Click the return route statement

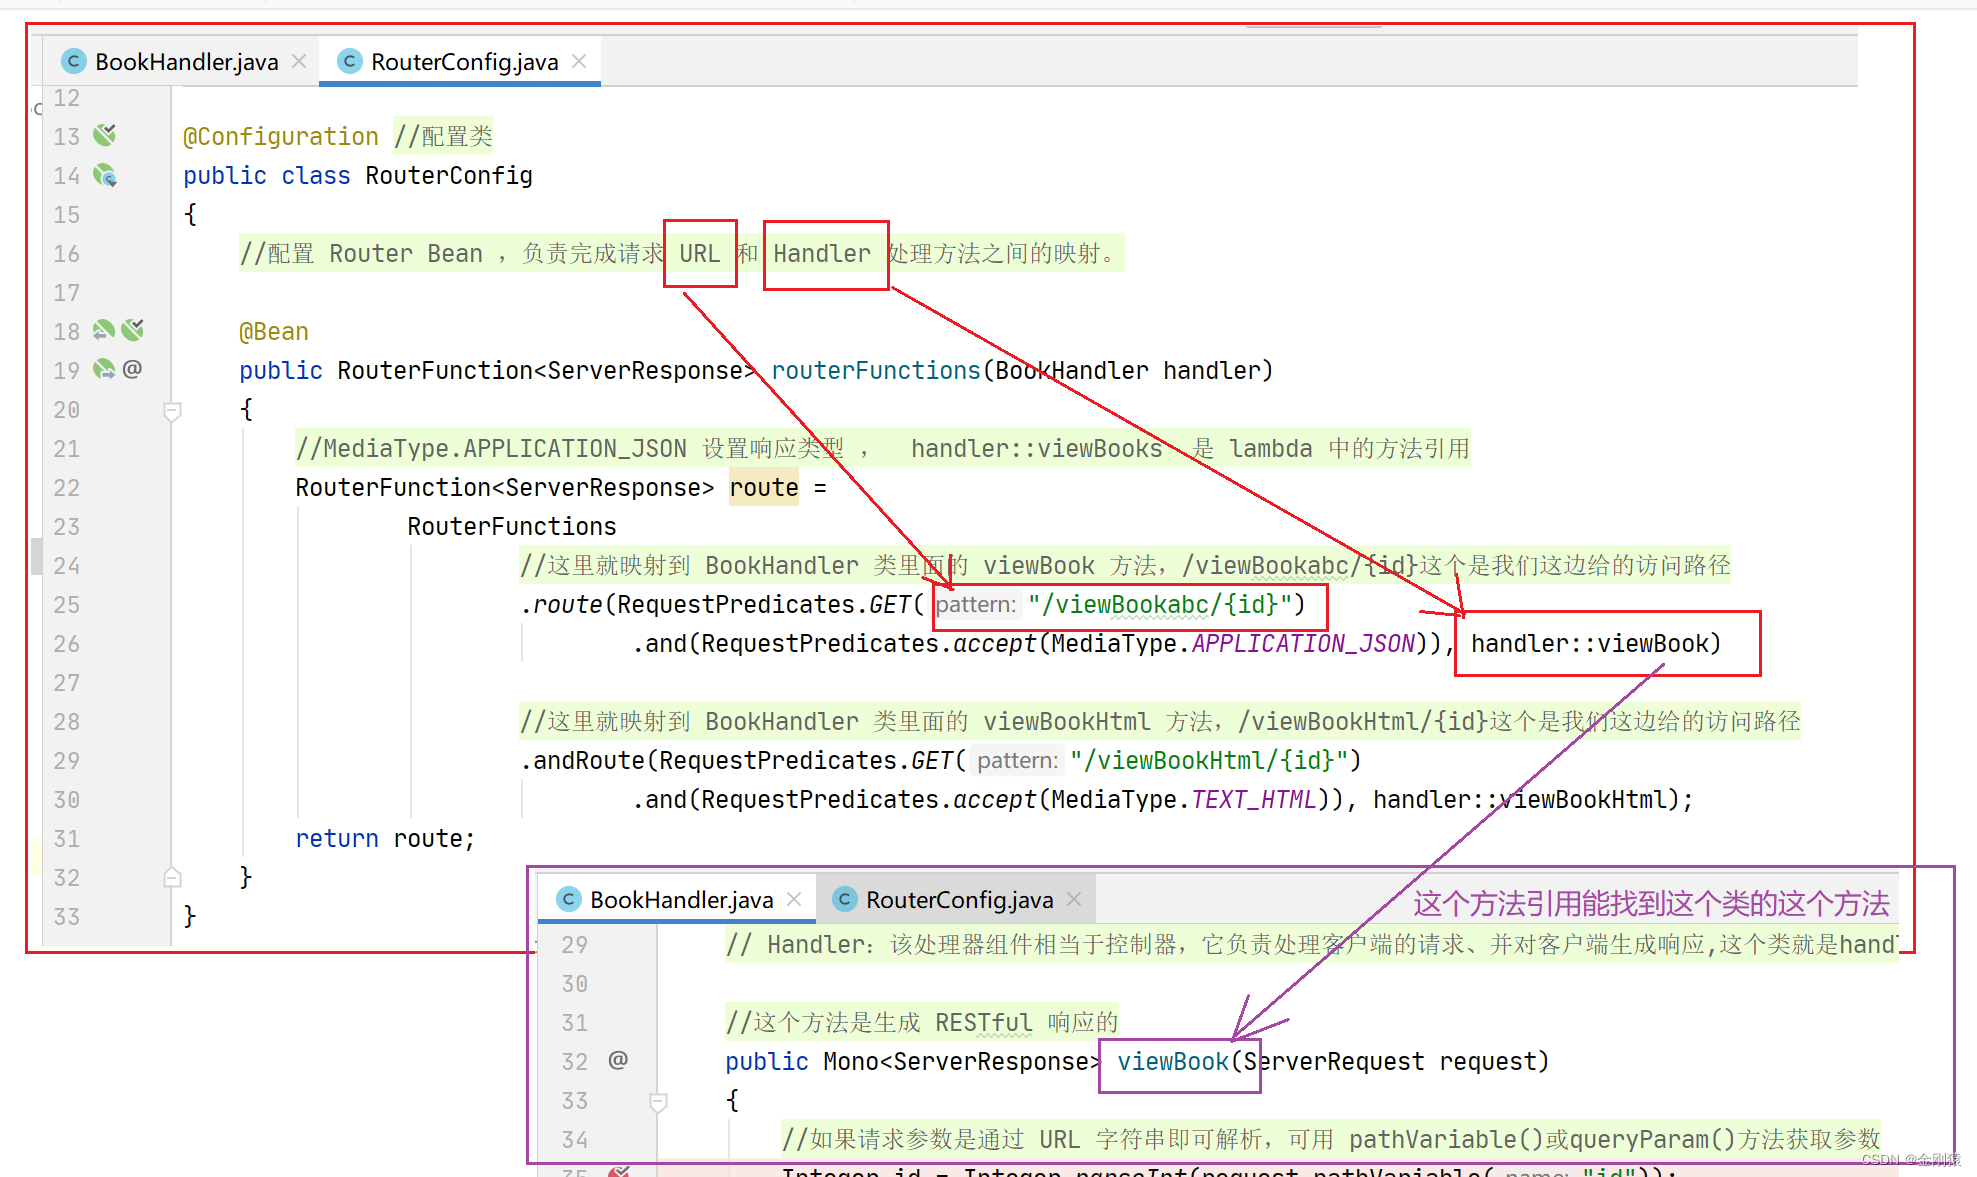pyautogui.click(x=385, y=839)
